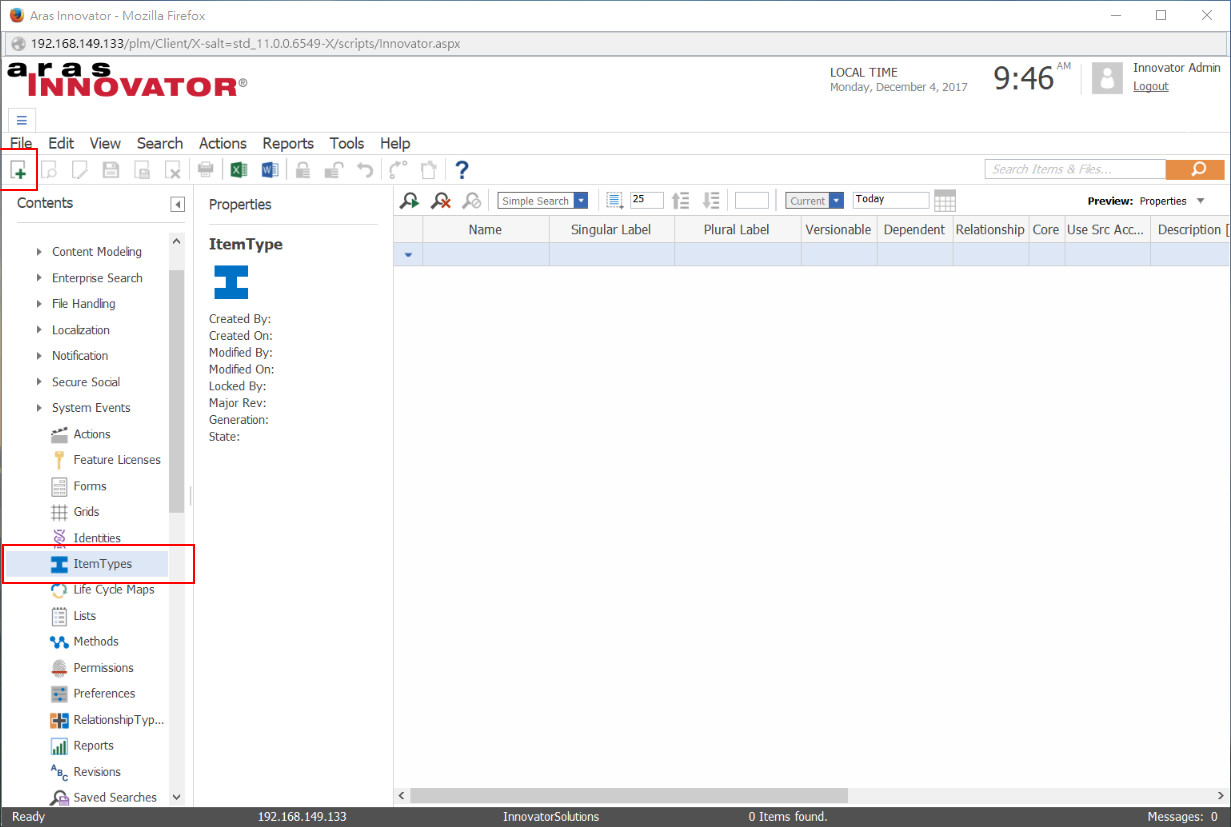Click the horizontal grid scrollbar
The width and height of the screenshot is (1231, 827).
629,796
